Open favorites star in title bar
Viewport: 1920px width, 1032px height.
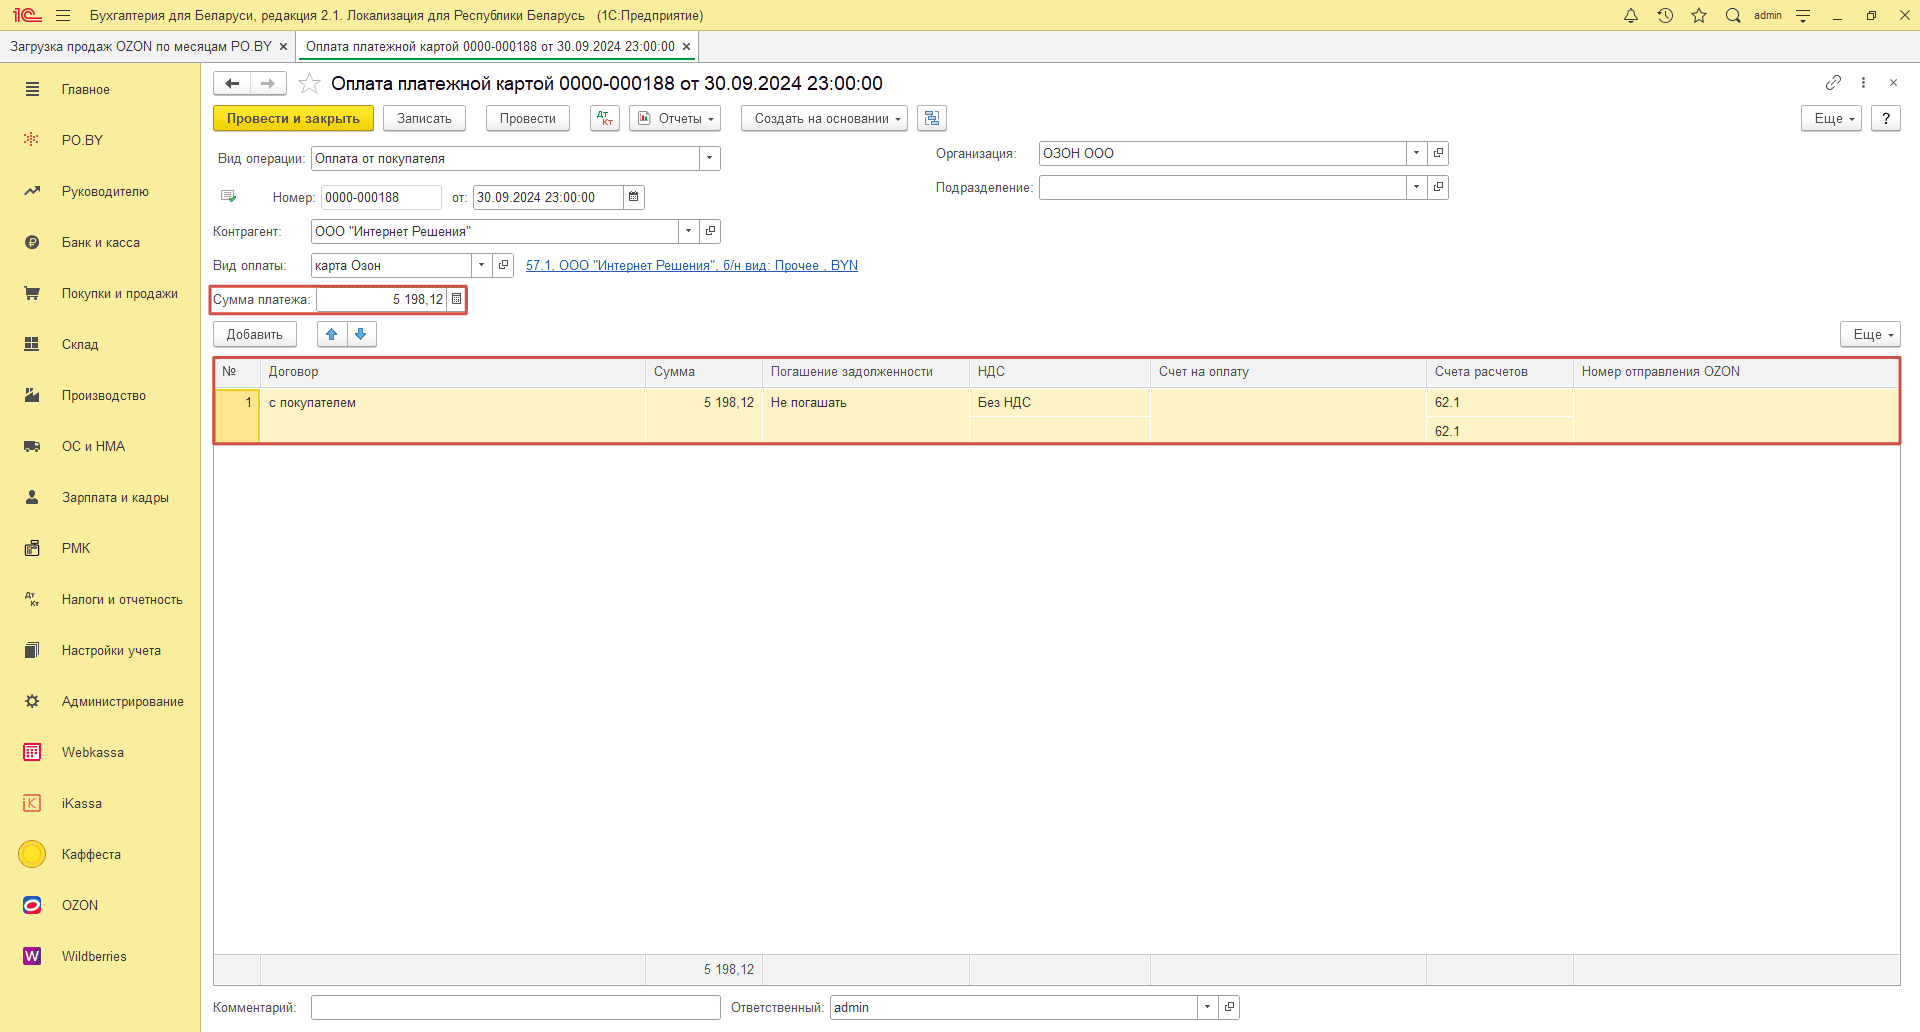[1699, 15]
